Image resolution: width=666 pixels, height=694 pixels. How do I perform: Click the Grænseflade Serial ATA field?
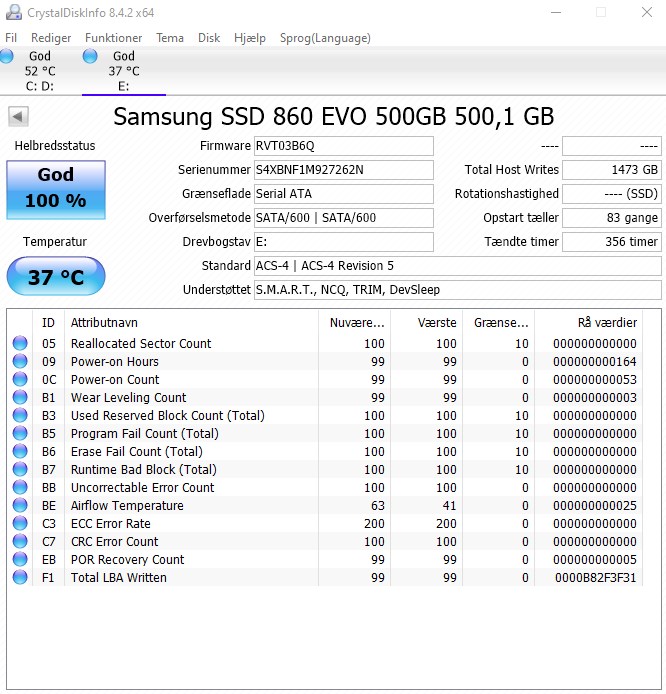click(x=343, y=194)
